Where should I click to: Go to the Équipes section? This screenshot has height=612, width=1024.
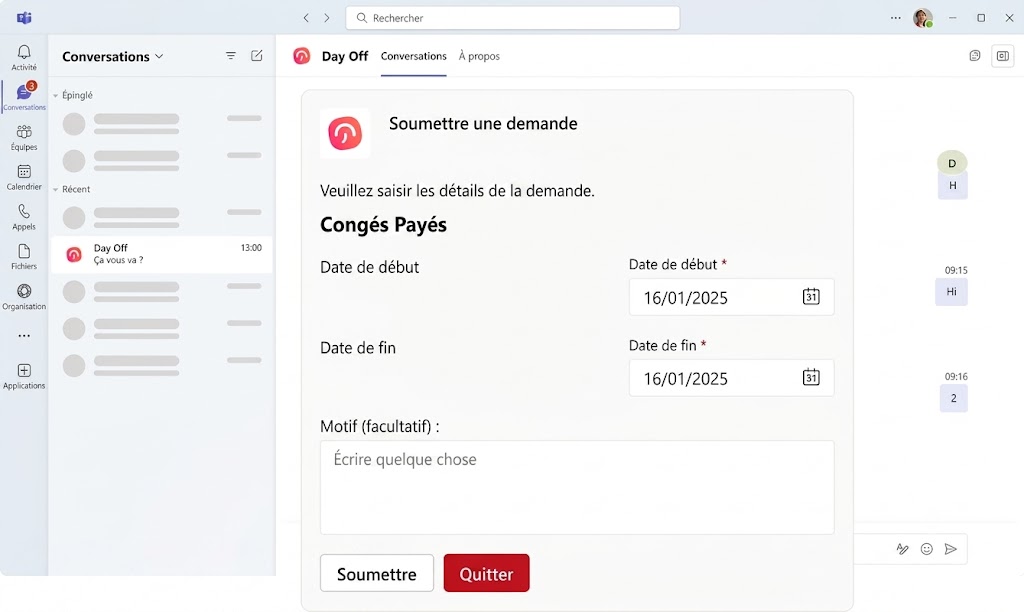24,137
